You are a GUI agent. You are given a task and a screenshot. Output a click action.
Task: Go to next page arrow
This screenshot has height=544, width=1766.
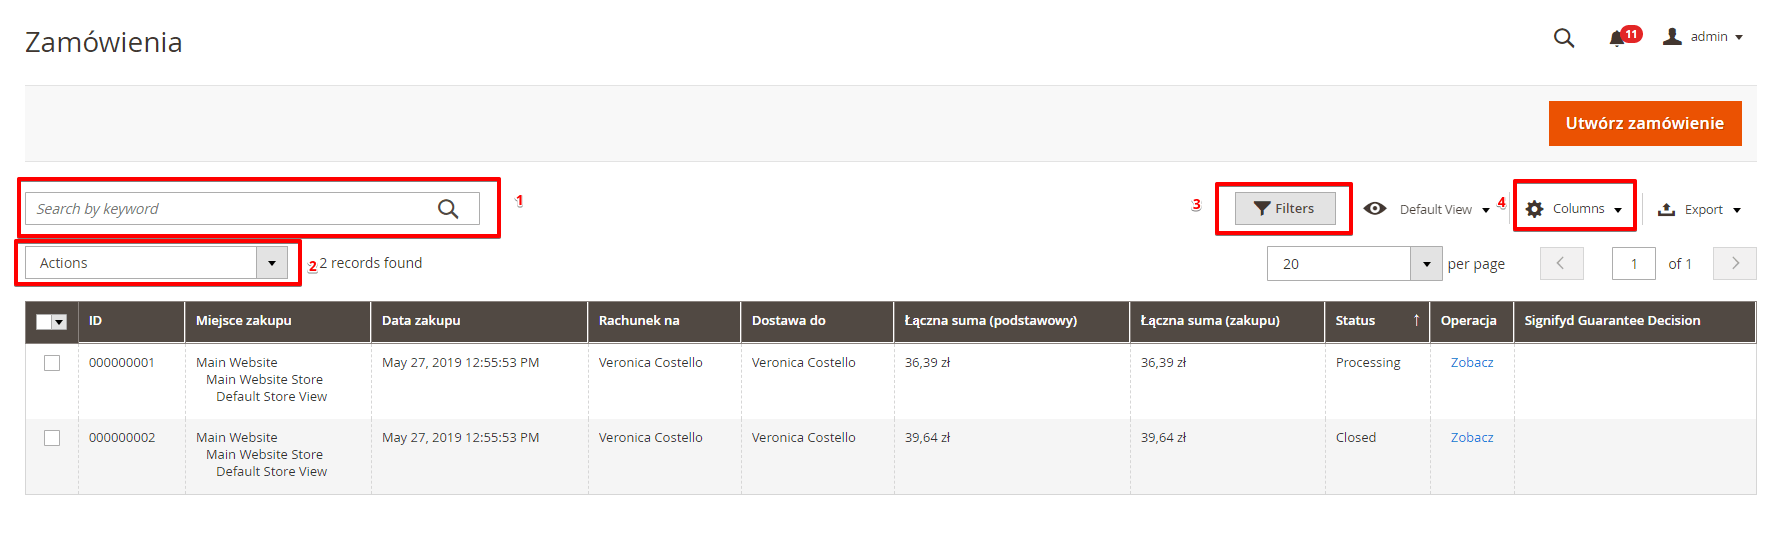click(x=1735, y=263)
